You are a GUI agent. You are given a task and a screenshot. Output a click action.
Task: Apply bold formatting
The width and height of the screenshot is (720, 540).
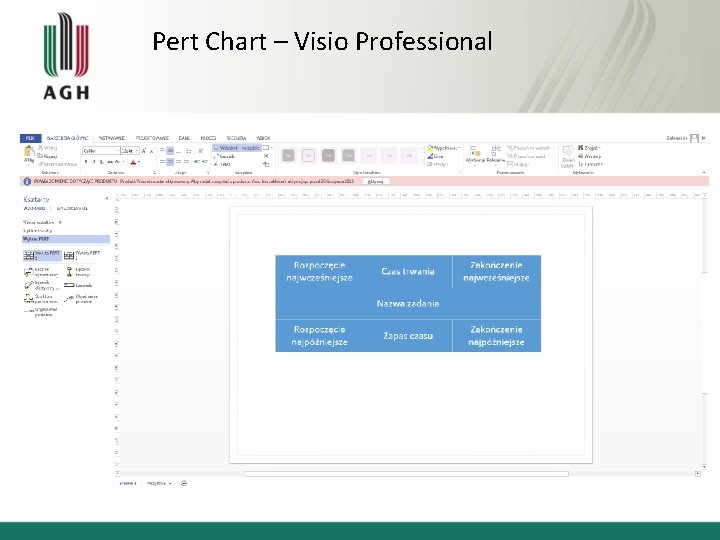pyautogui.click(x=86, y=162)
